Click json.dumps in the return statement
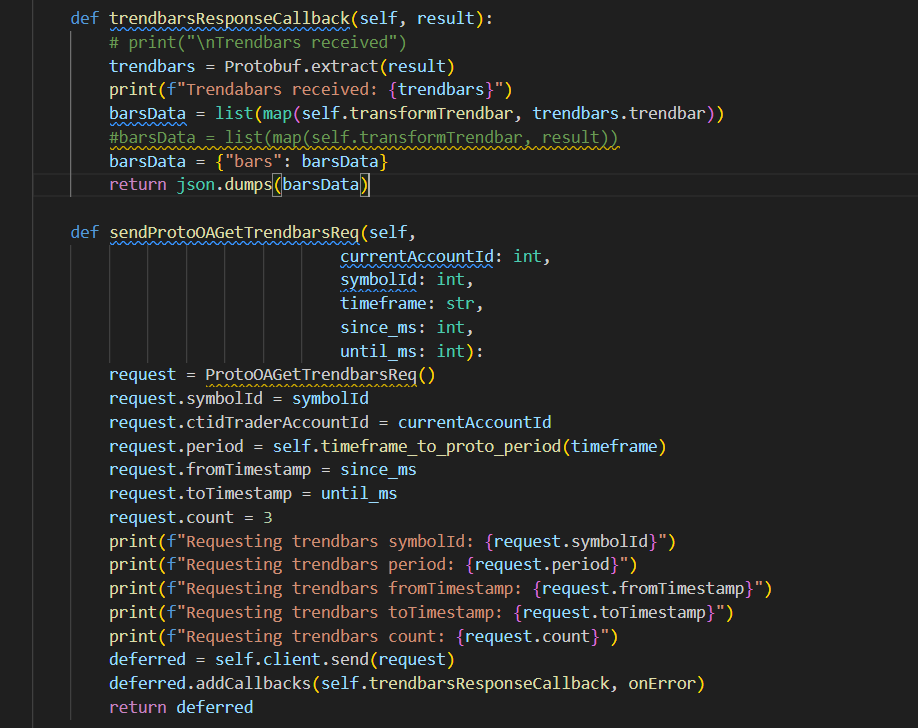This screenshot has width=918, height=728. (x=224, y=185)
